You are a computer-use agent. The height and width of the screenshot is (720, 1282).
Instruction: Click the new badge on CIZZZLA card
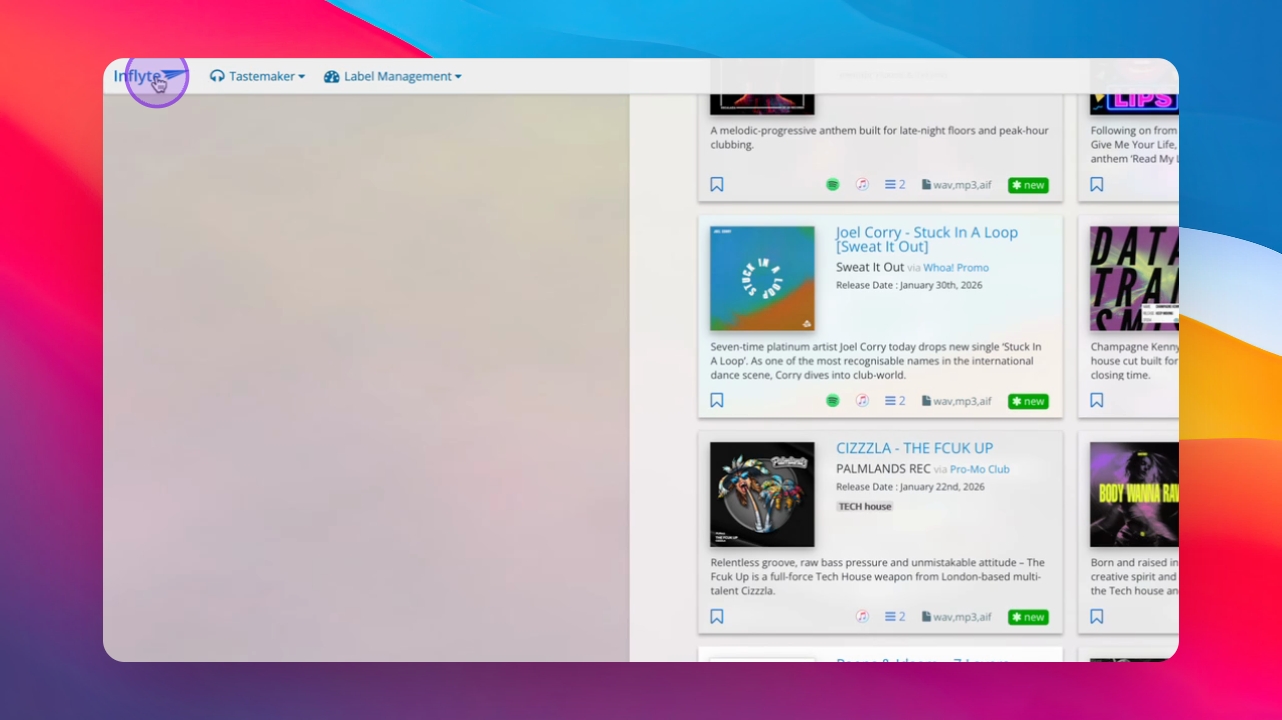pos(1028,617)
